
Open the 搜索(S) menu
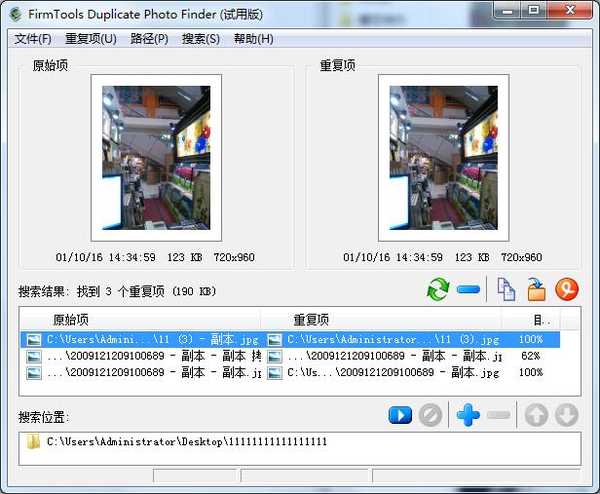click(201, 39)
